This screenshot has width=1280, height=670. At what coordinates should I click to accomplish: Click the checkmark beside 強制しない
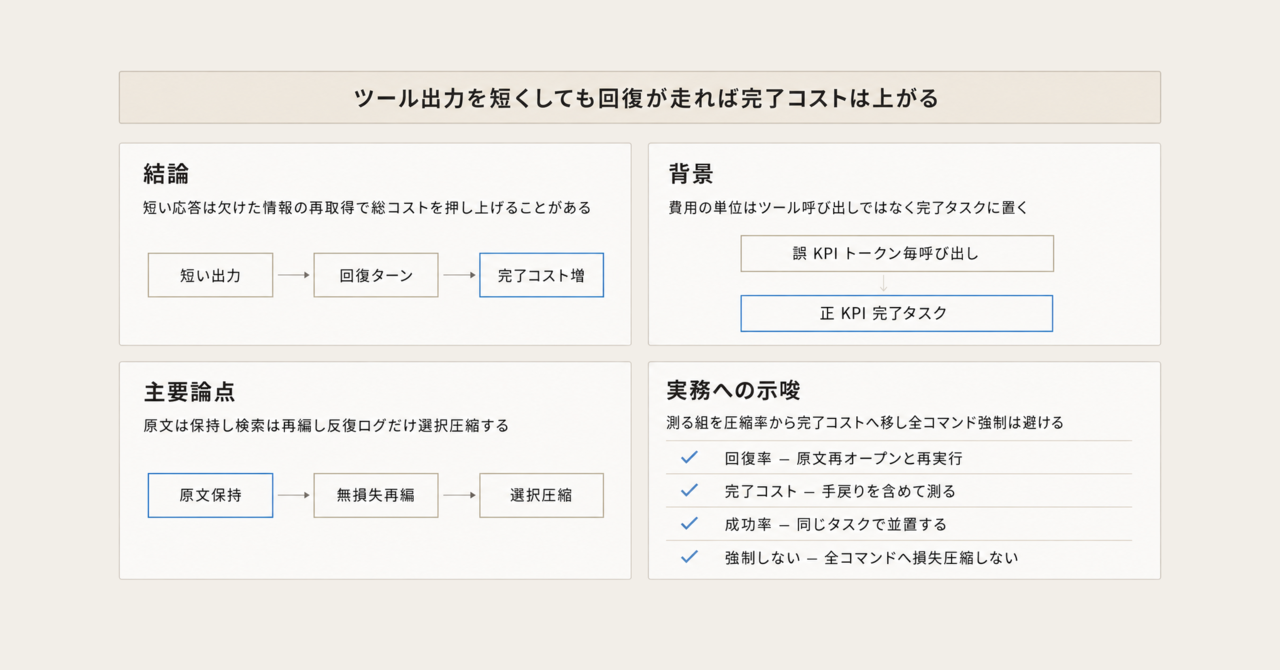(689, 557)
